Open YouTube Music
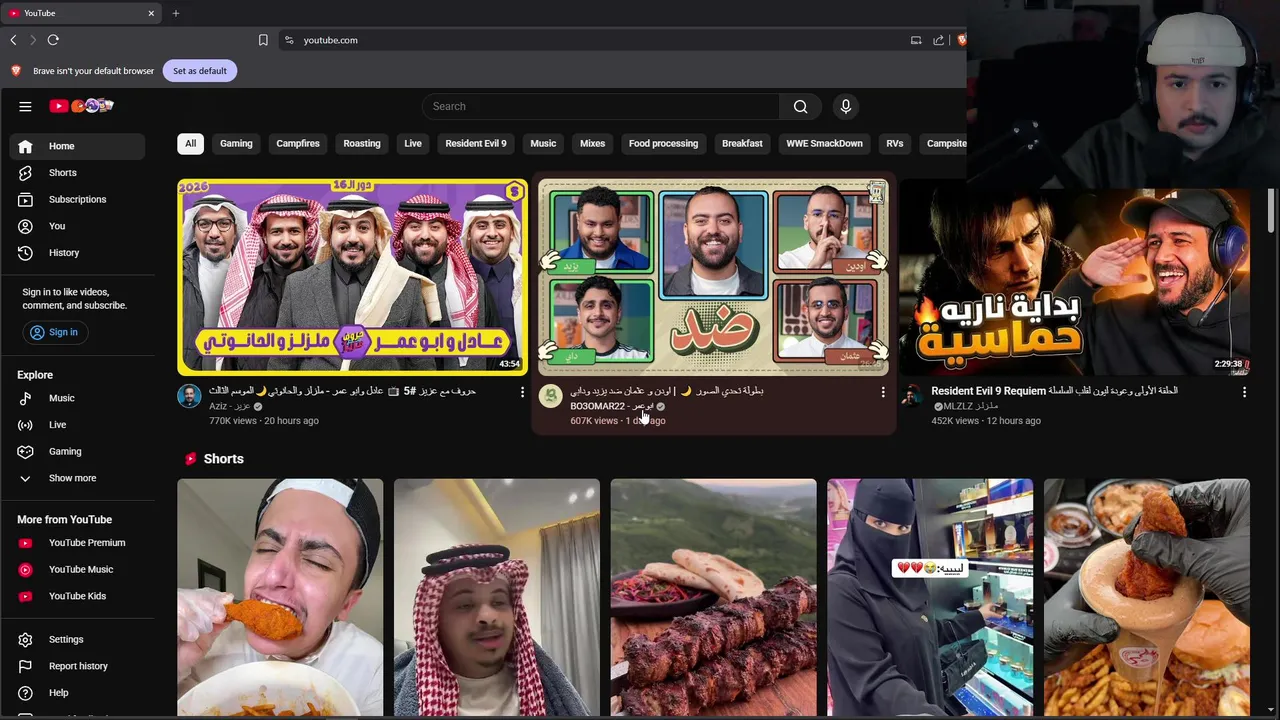The image size is (1280, 720). (78, 569)
